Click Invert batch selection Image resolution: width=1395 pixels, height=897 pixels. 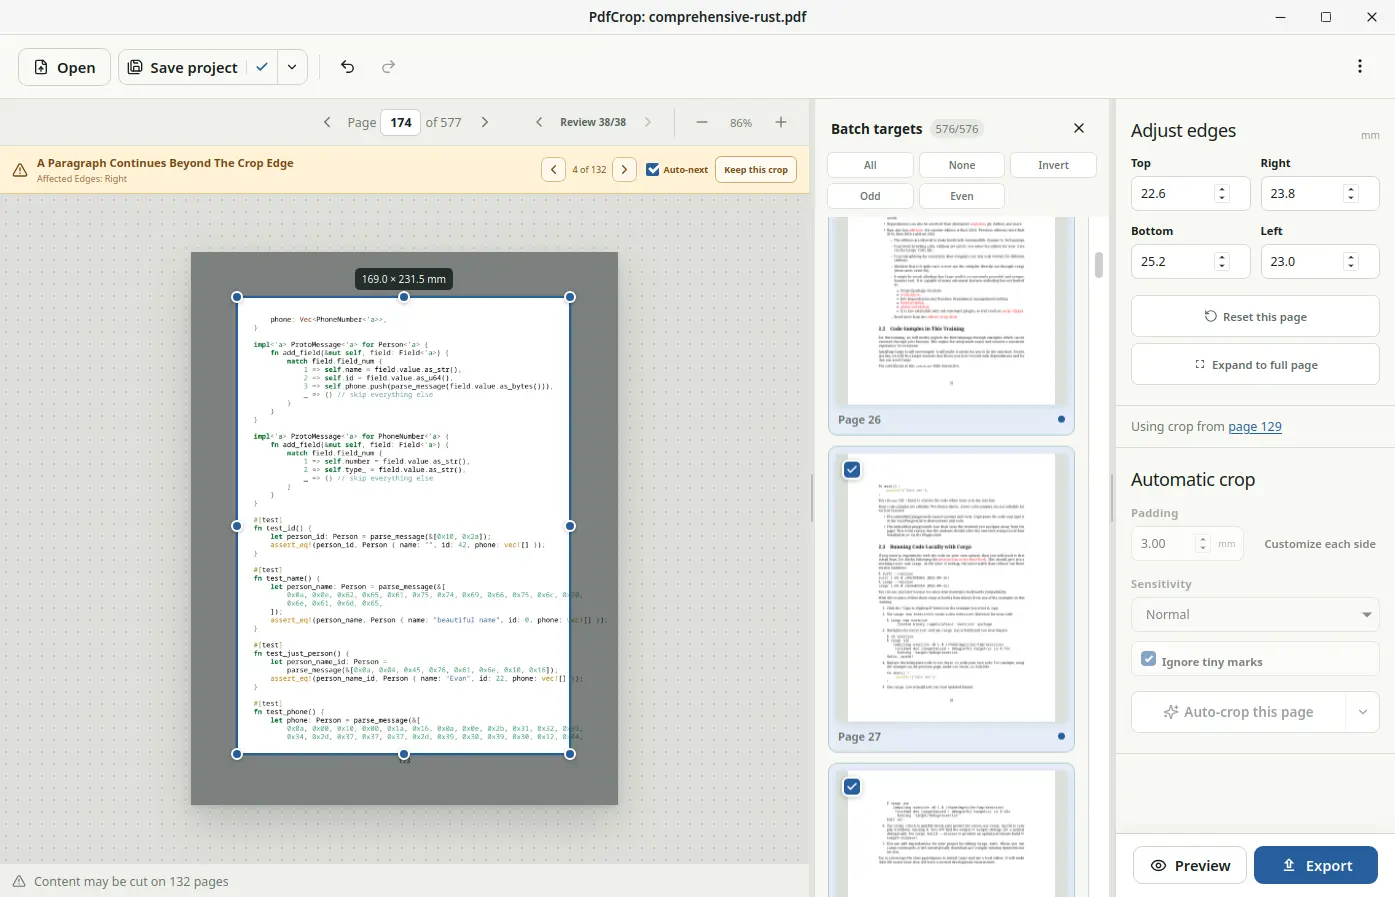[1053, 165]
